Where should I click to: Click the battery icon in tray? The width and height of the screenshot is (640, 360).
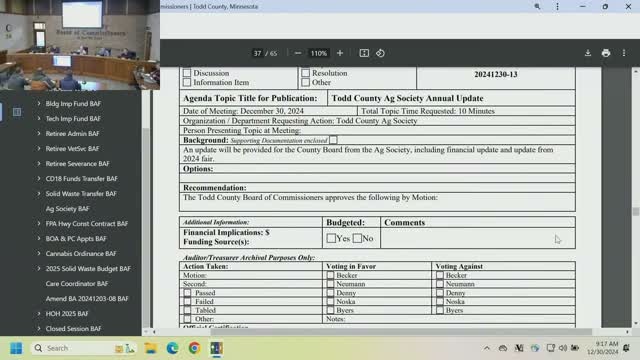(575, 348)
